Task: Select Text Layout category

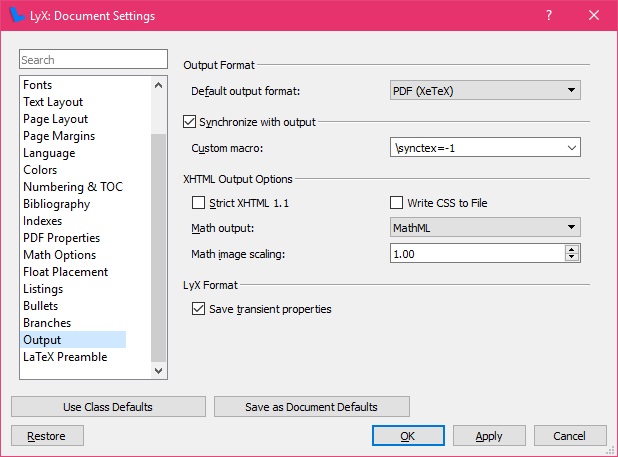Action: [x=53, y=102]
